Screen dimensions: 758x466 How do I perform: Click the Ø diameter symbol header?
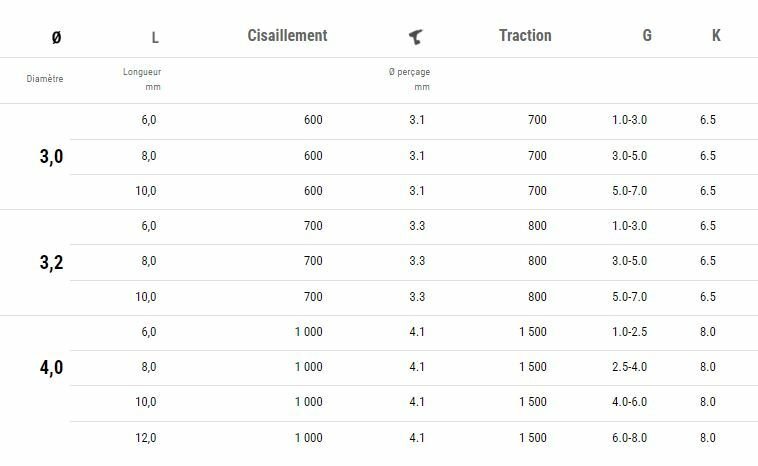coord(56,38)
